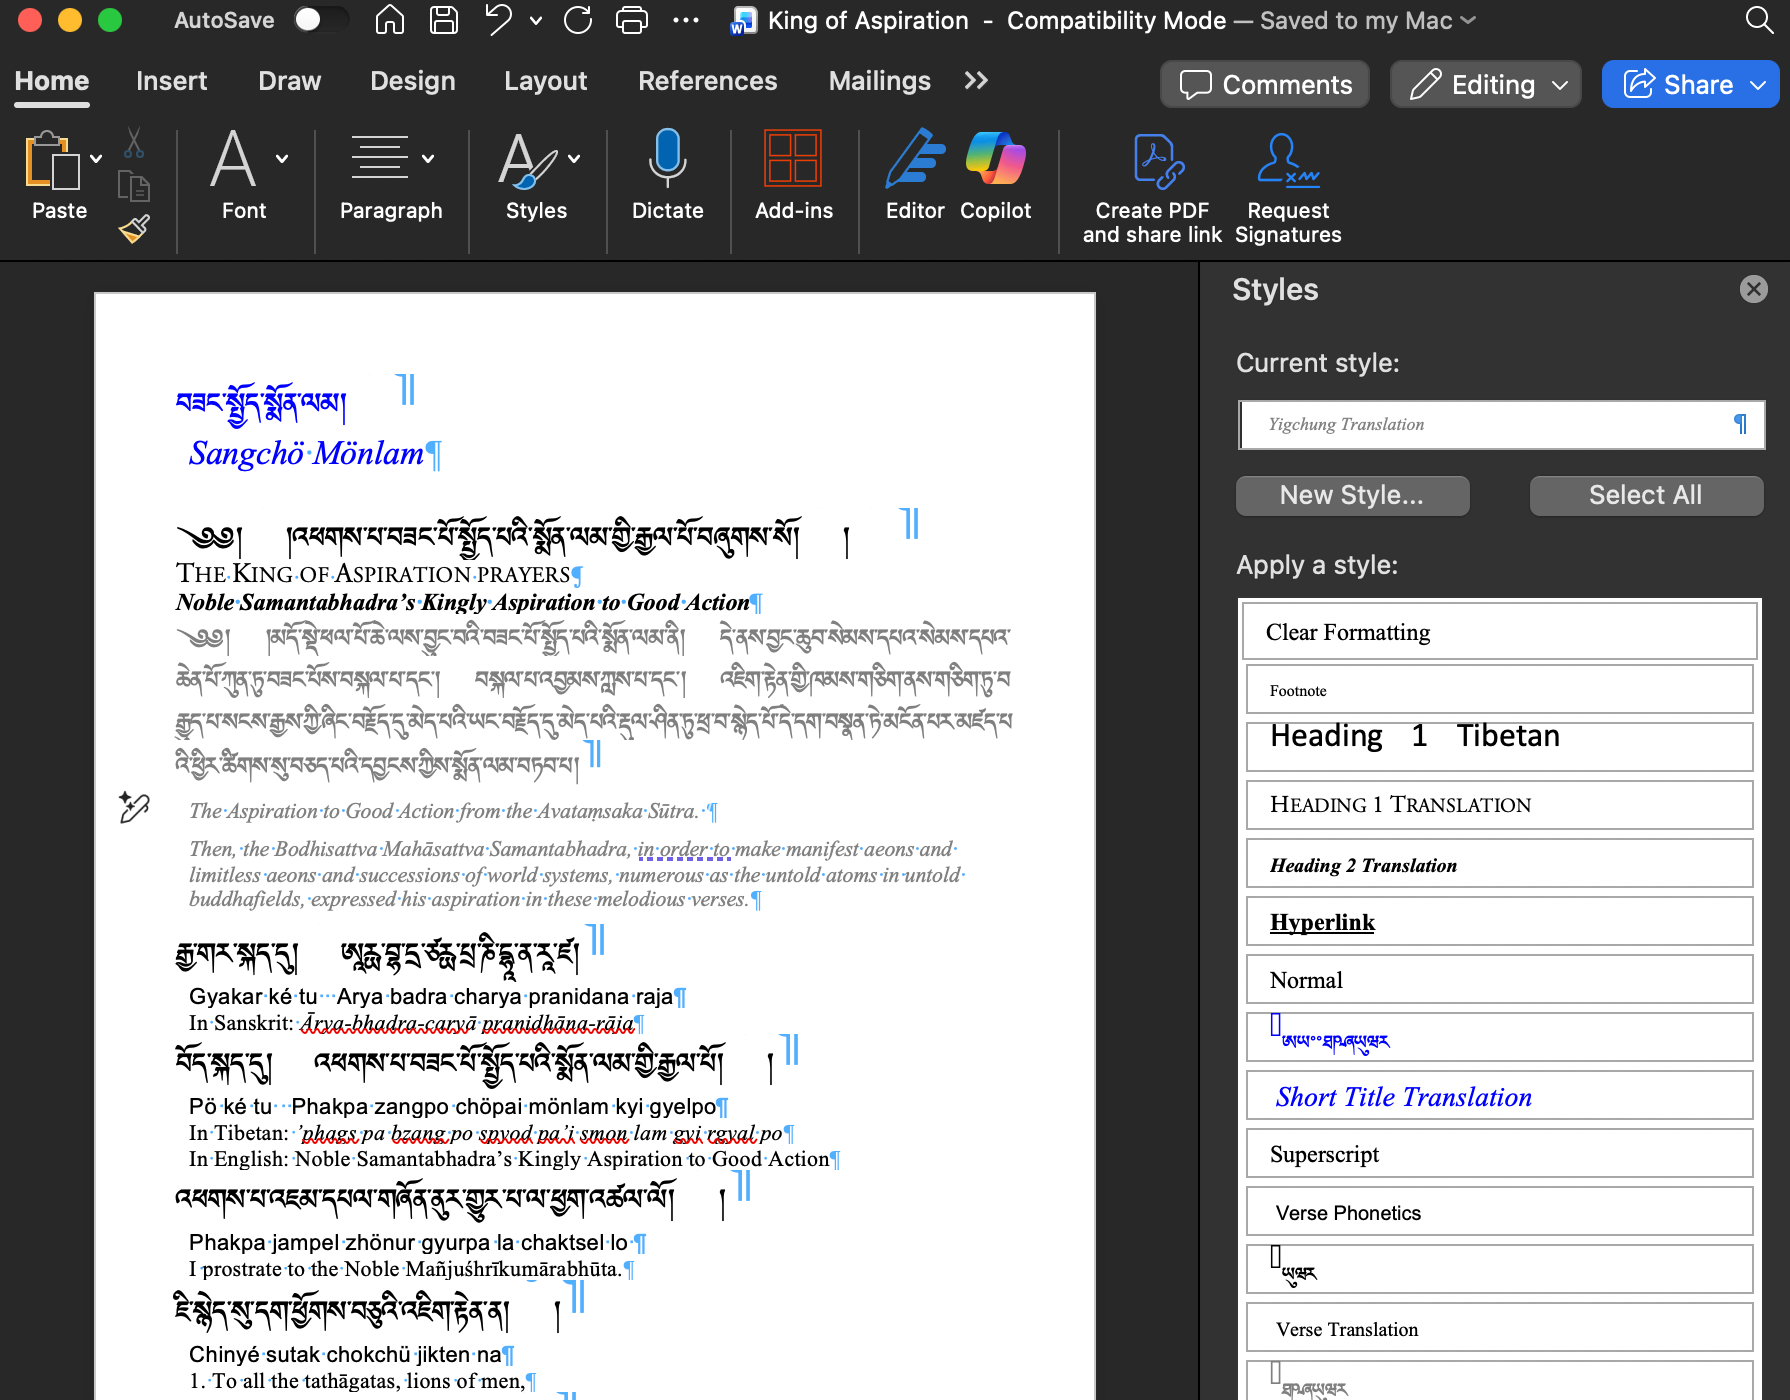The image size is (1790, 1400).
Task: Toggle the AutoSave switch on
Action: 321,18
